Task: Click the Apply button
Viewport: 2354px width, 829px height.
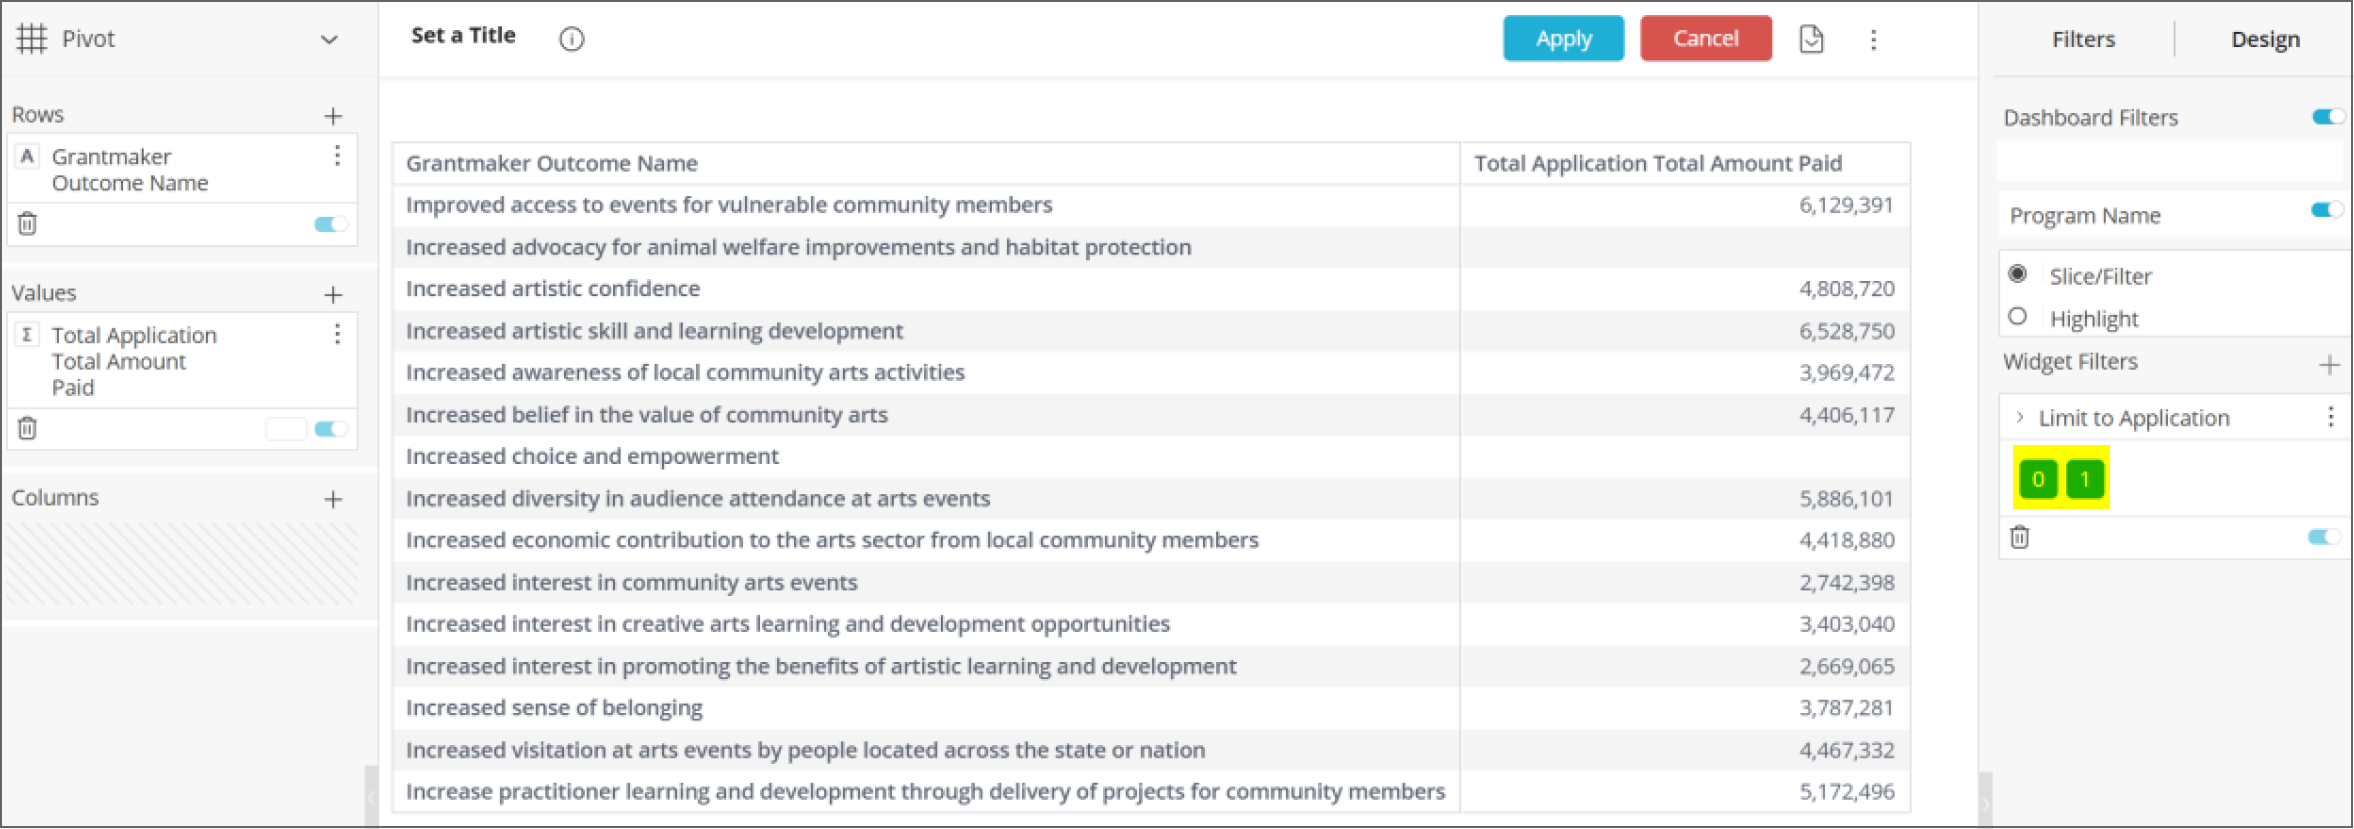Action: (1563, 39)
